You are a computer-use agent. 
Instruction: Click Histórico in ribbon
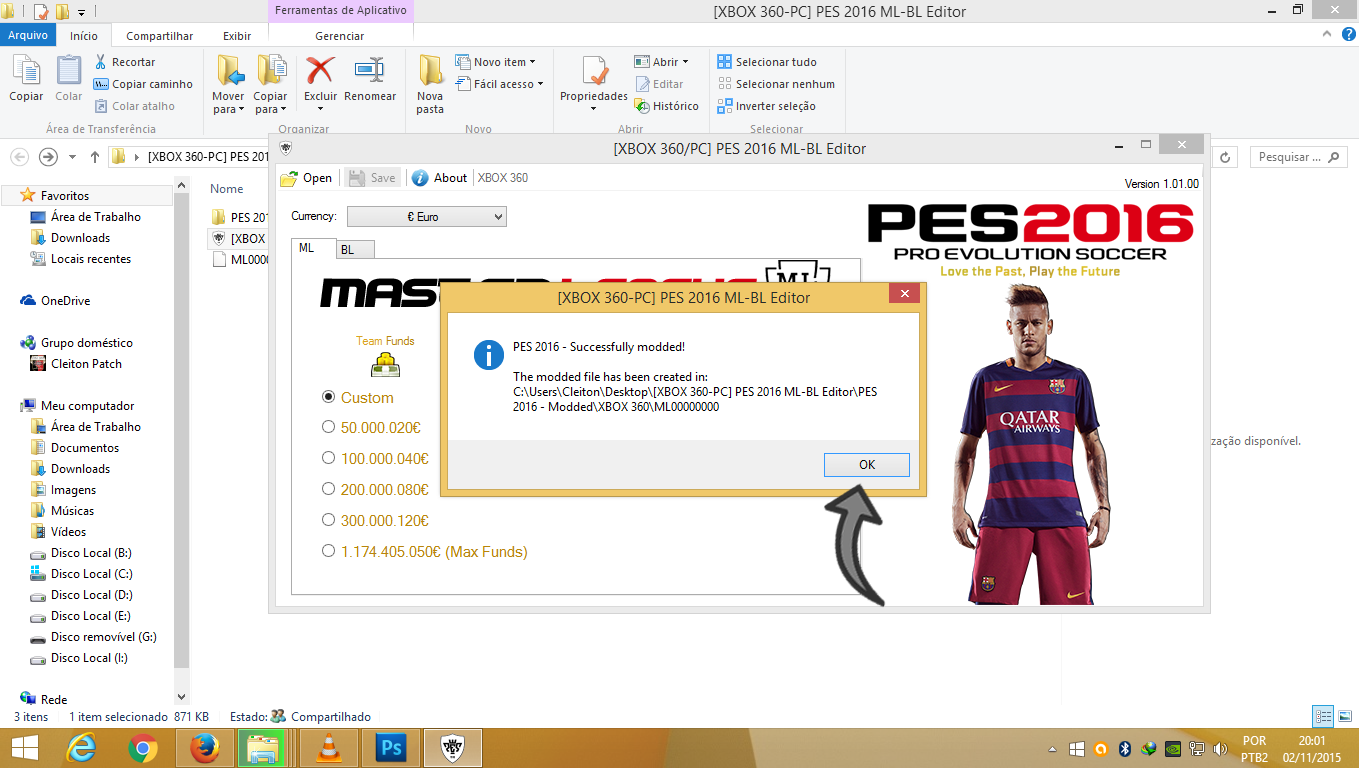pyautogui.click(x=666, y=106)
